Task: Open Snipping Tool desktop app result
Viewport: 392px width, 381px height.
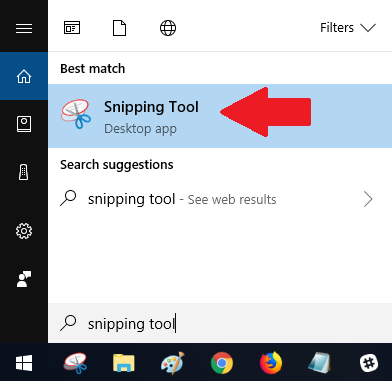Action: (x=220, y=116)
